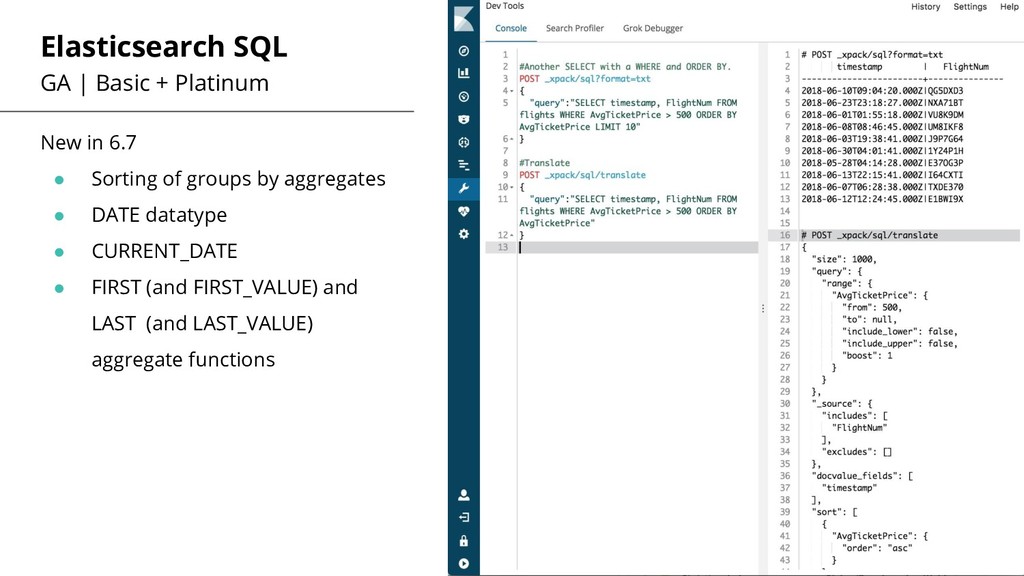The width and height of the screenshot is (1024, 576).
Task: Switch to the Console tab
Action: click(x=511, y=28)
